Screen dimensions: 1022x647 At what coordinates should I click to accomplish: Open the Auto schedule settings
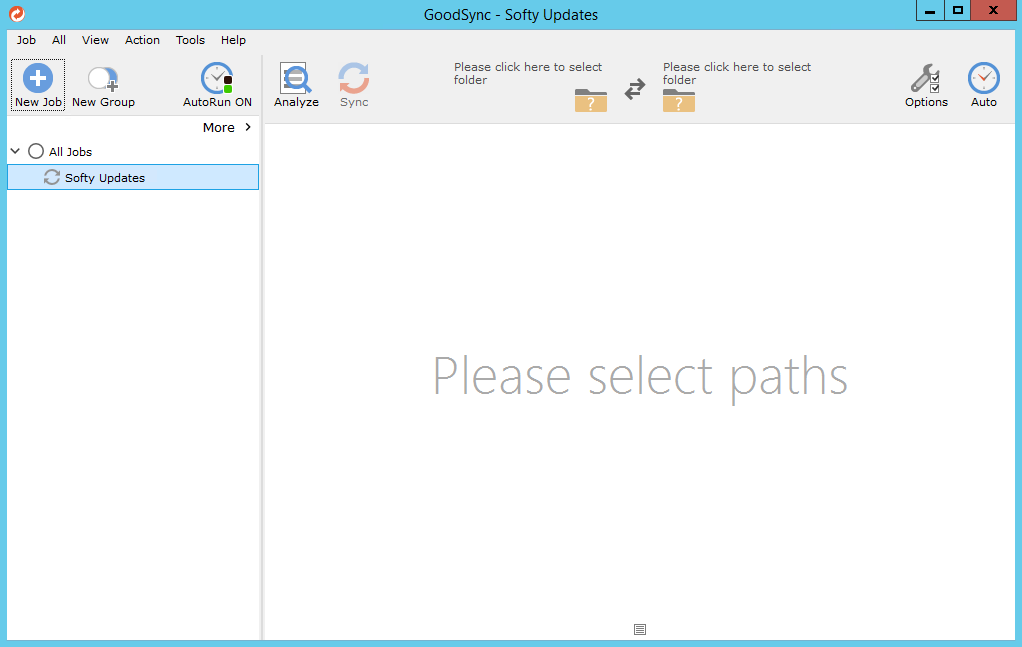(x=984, y=85)
